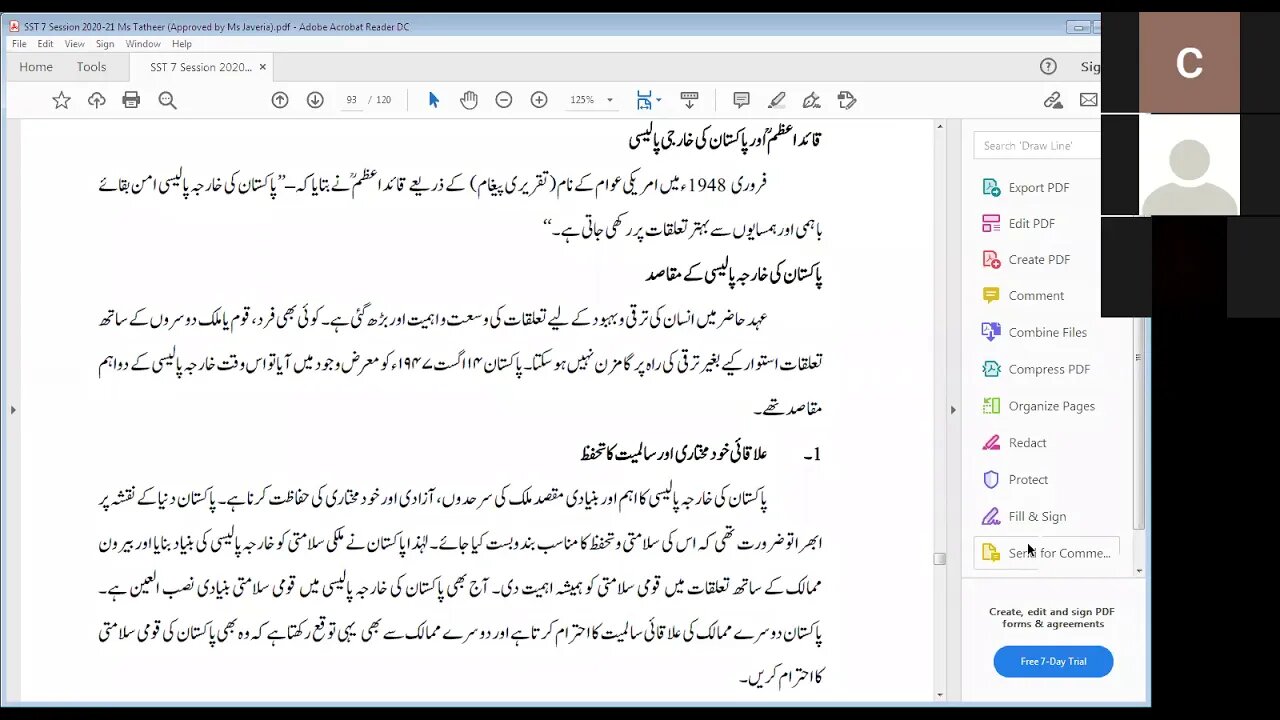Go to the next page arrow
Screen dimensions: 1280x720
(315, 100)
